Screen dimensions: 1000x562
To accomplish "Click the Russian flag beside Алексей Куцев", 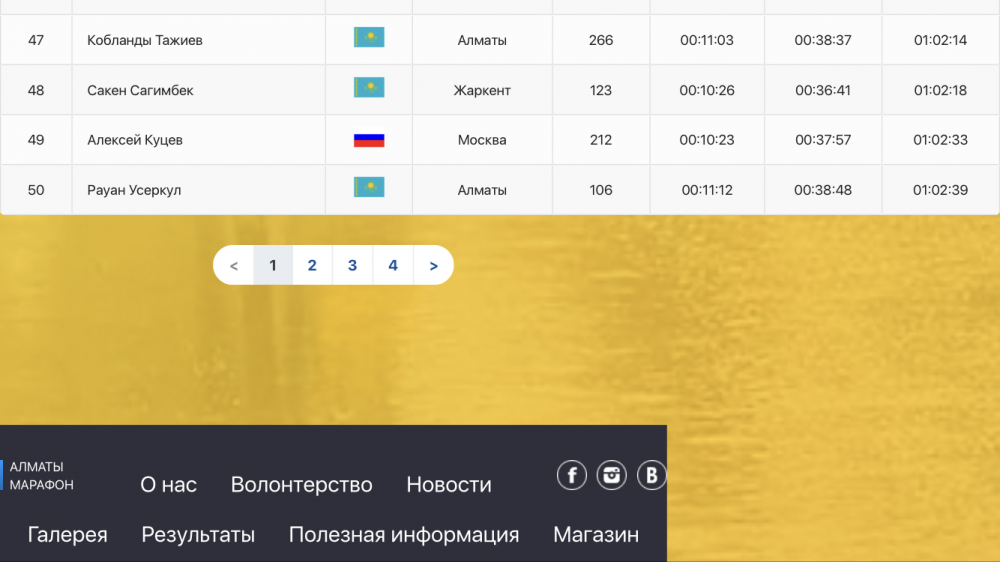I will tap(369, 140).
